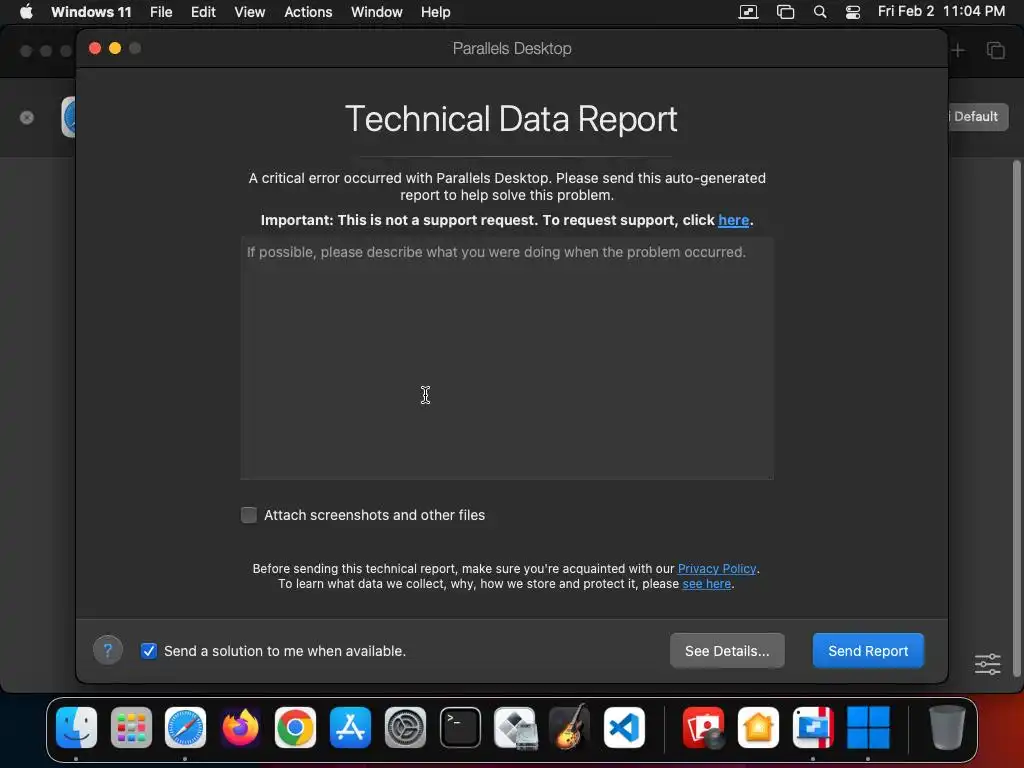The image size is (1024, 768).
Task: Uncheck Send a solution to me when available
Action: (x=149, y=651)
